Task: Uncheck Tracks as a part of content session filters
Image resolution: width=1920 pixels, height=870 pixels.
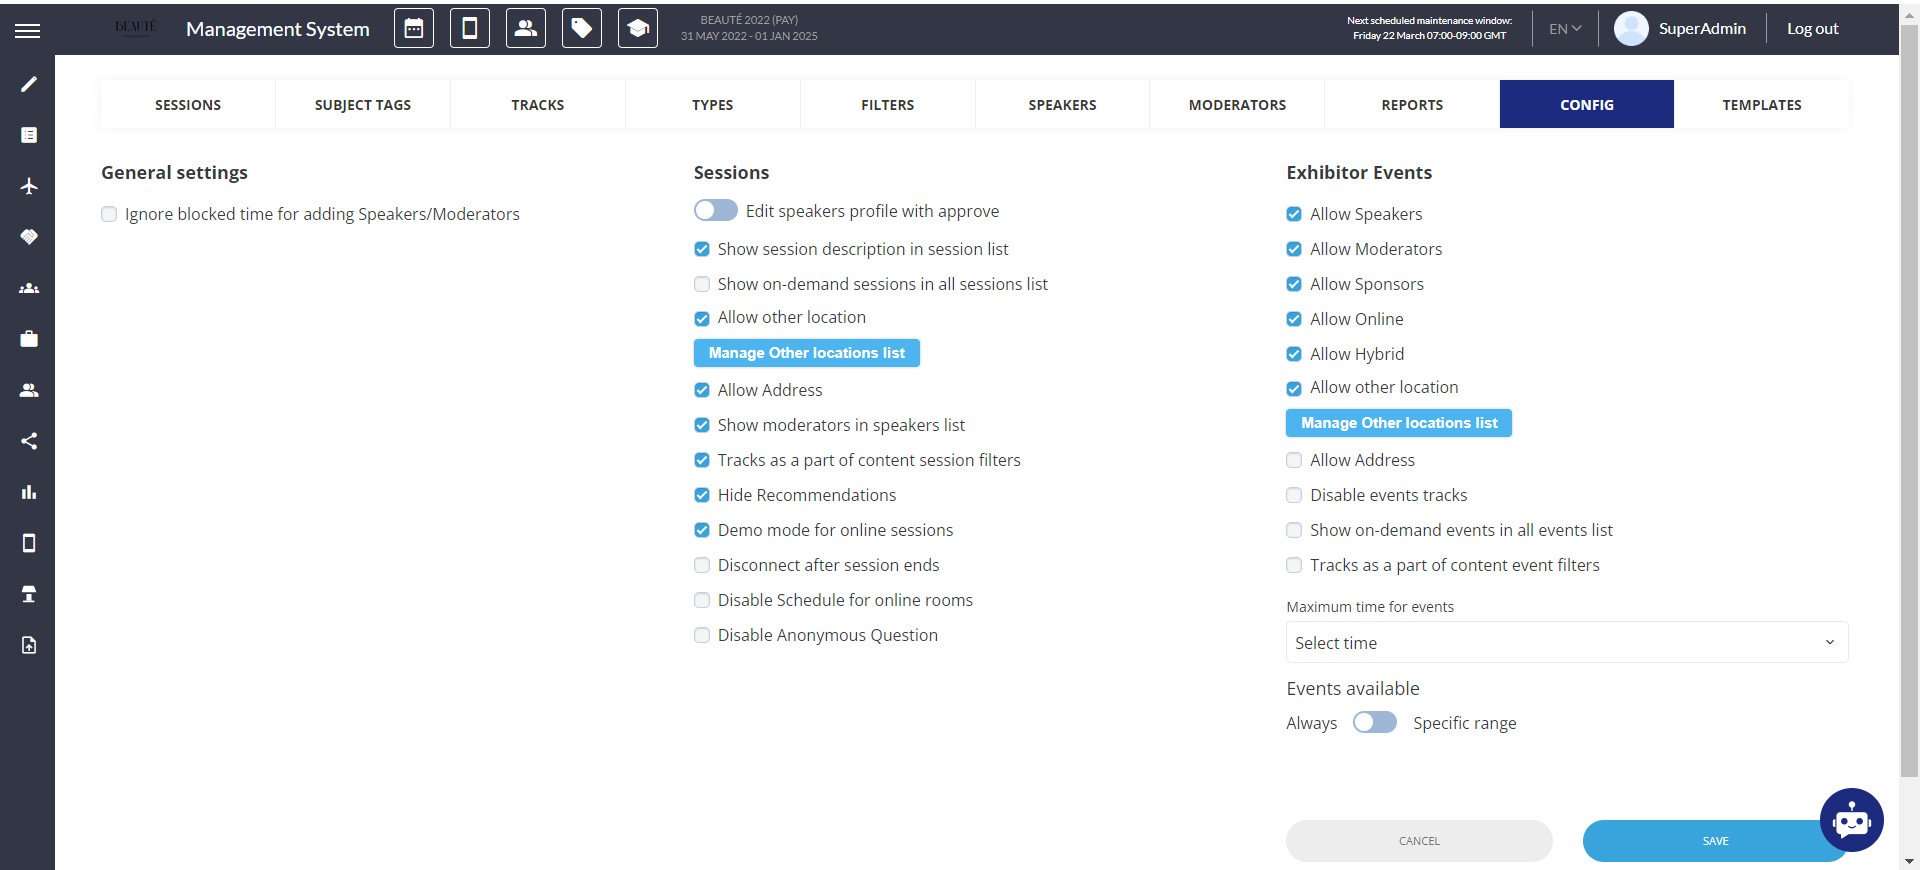Action: 702,460
